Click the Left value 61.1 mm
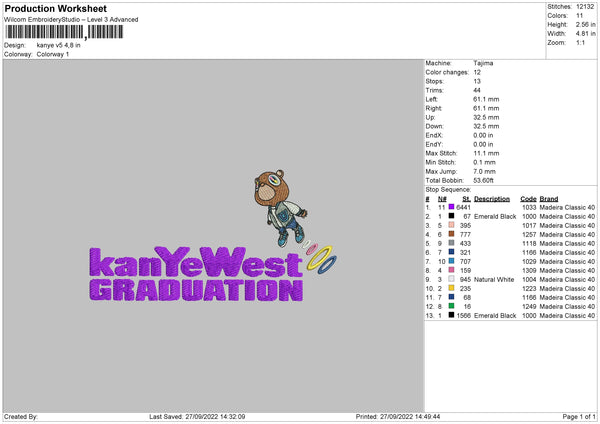 486,99
